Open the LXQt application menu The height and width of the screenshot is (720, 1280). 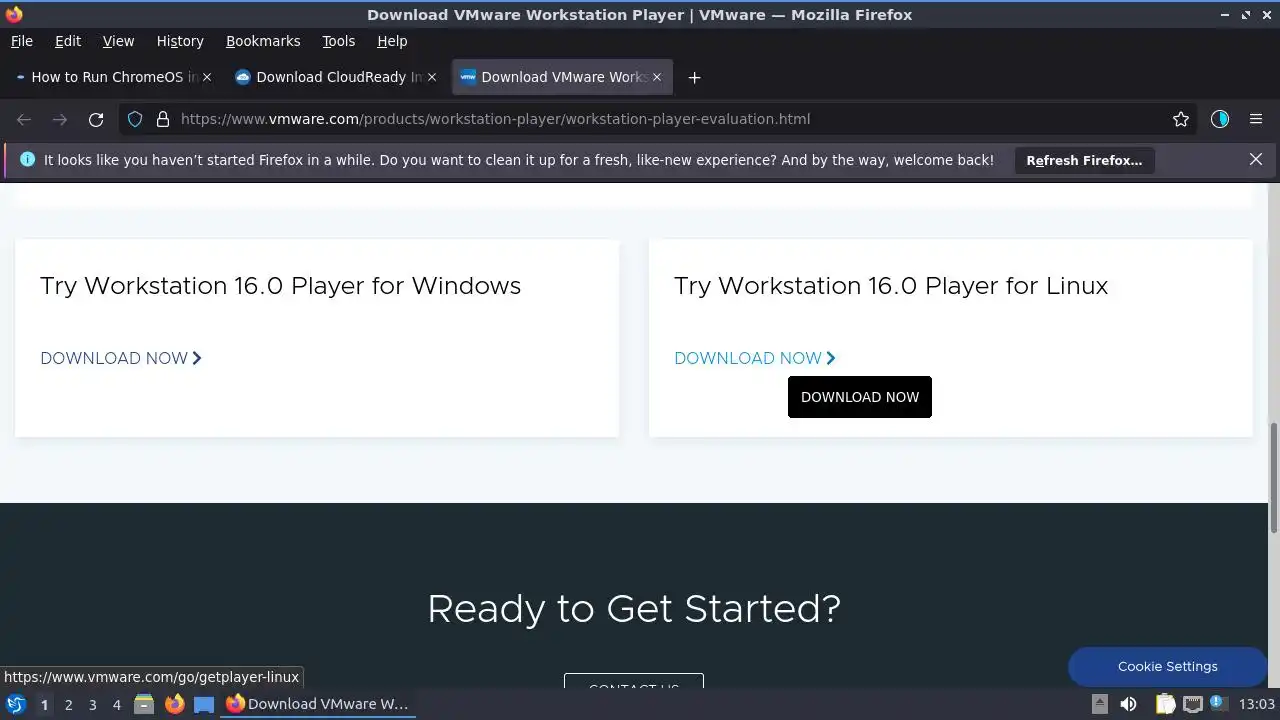click(16, 704)
